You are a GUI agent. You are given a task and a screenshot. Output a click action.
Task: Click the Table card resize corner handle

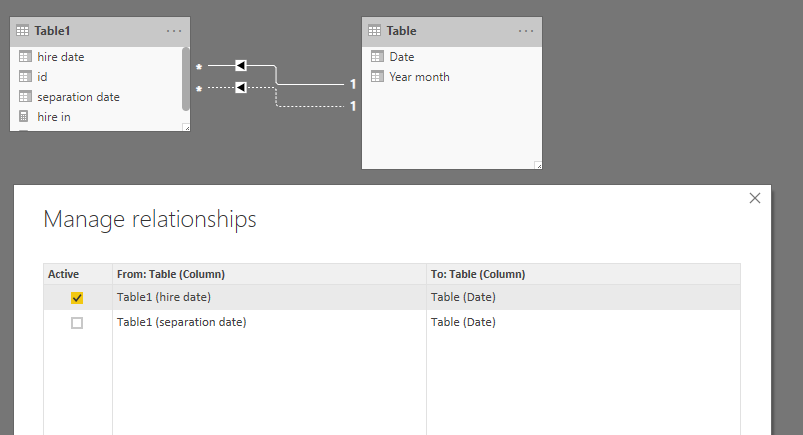coord(538,165)
